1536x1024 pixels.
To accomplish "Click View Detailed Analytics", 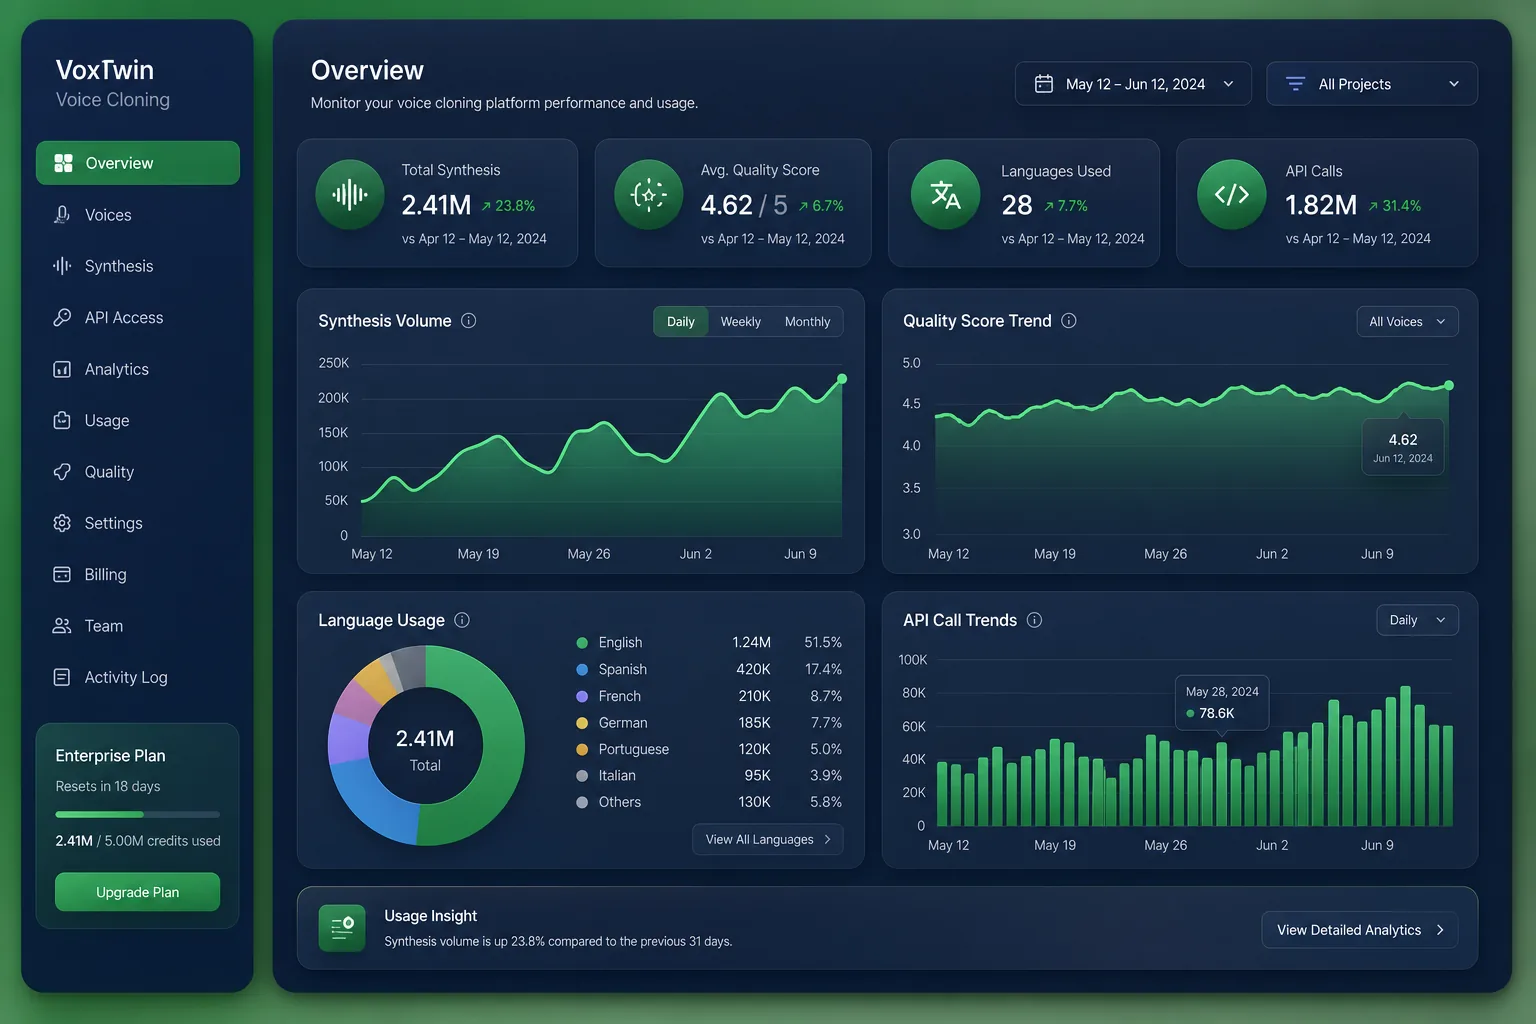I will (1360, 930).
